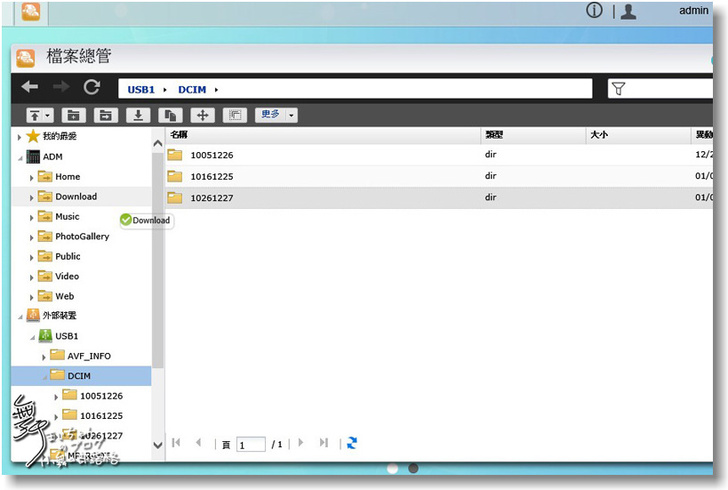Click the upload toolbar button

tap(35, 115)
